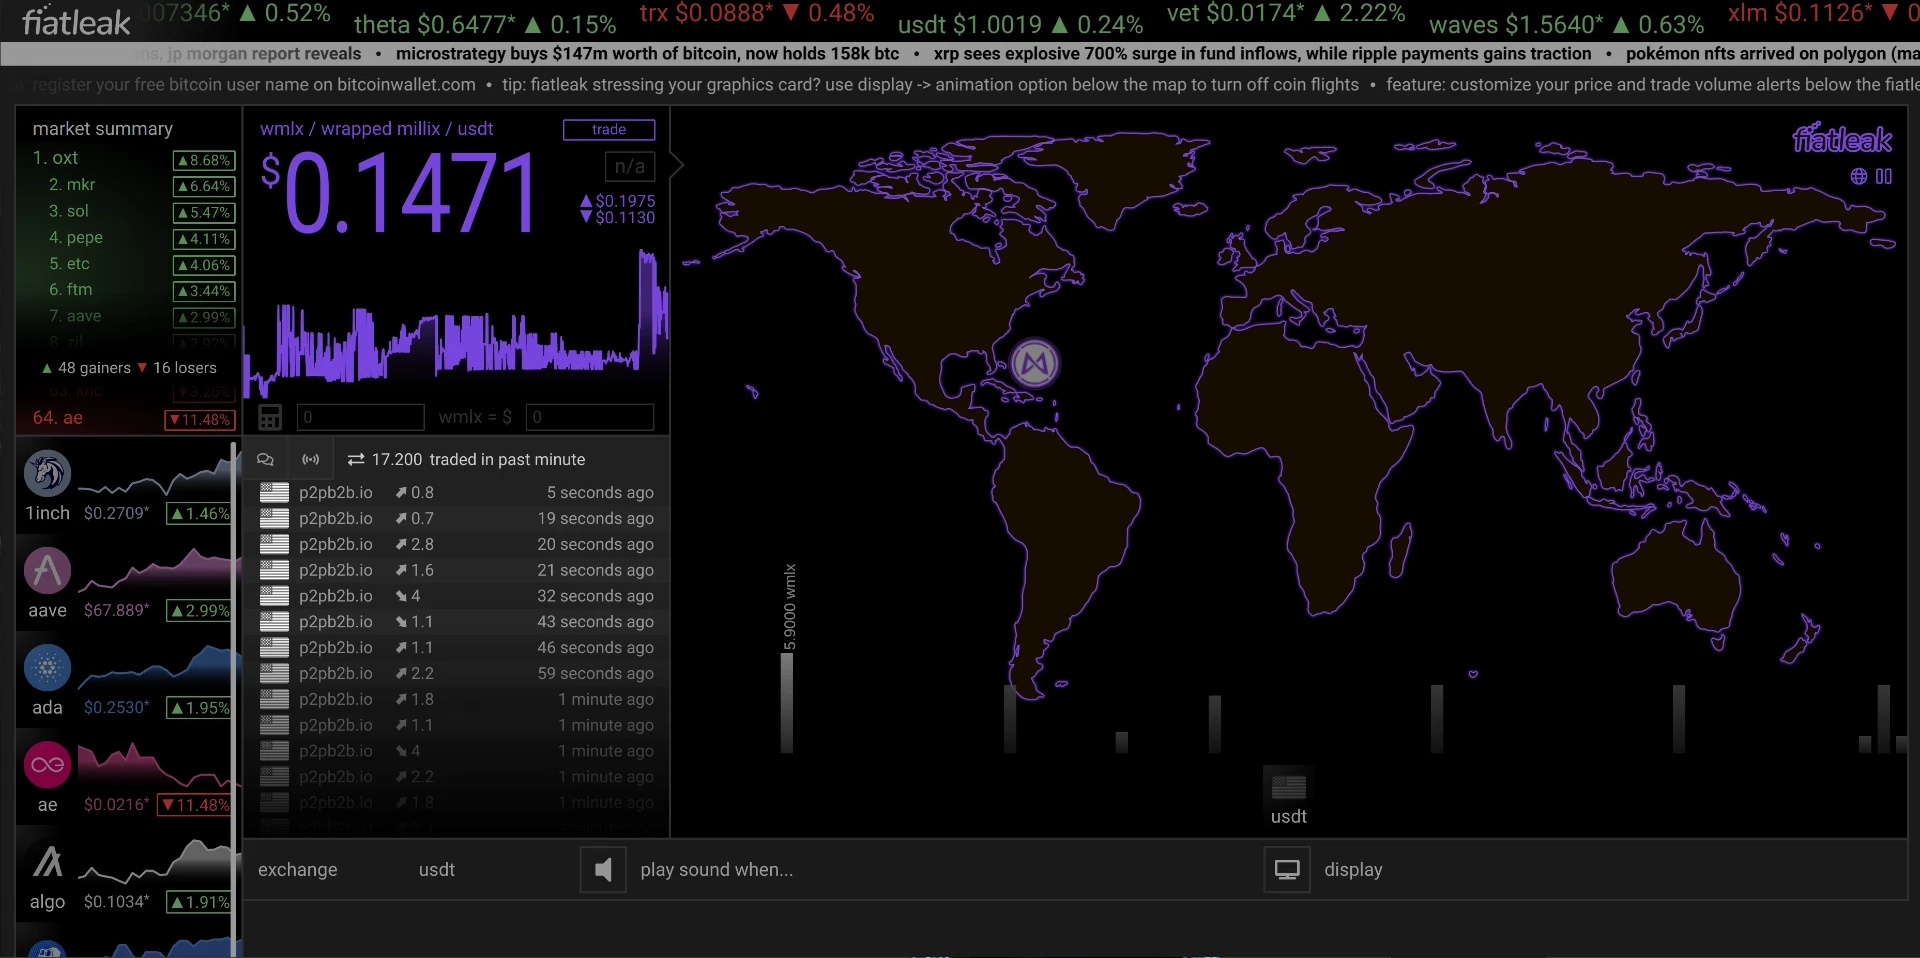Open the play sound when... options
Image resolution: width=1920 pixels, height=958 pixels.
[x=716, y=870]
